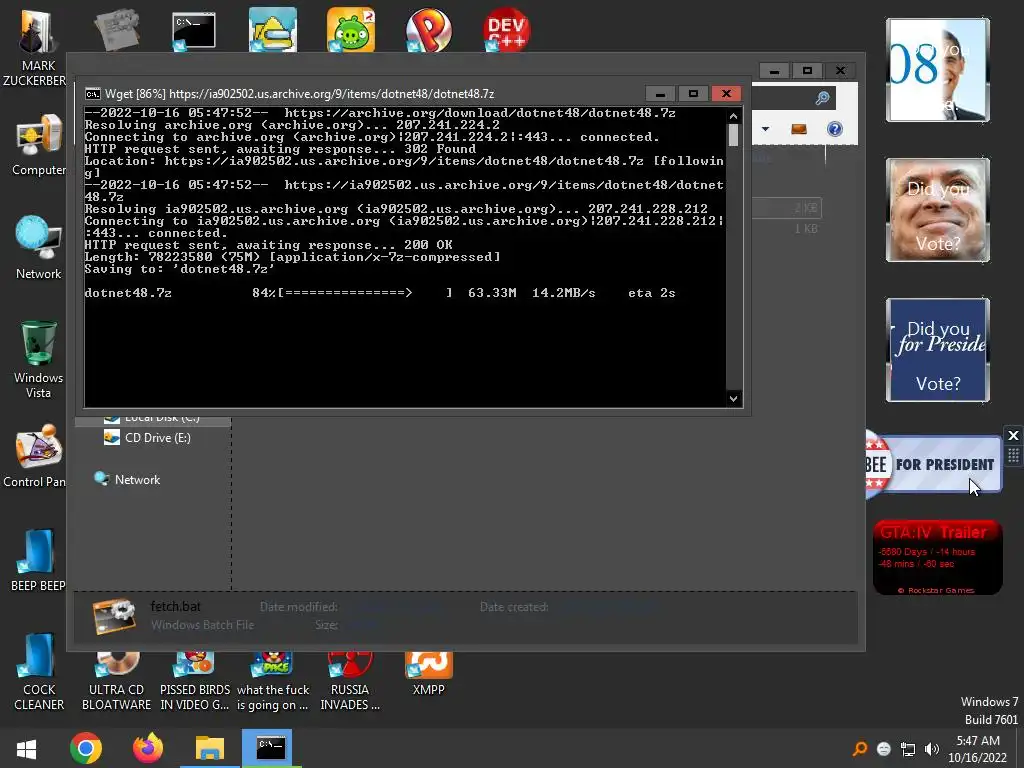1024x768 pixels.
Task: Click the orange preview pane toolbar icon
Action: (x=799, y=129)
